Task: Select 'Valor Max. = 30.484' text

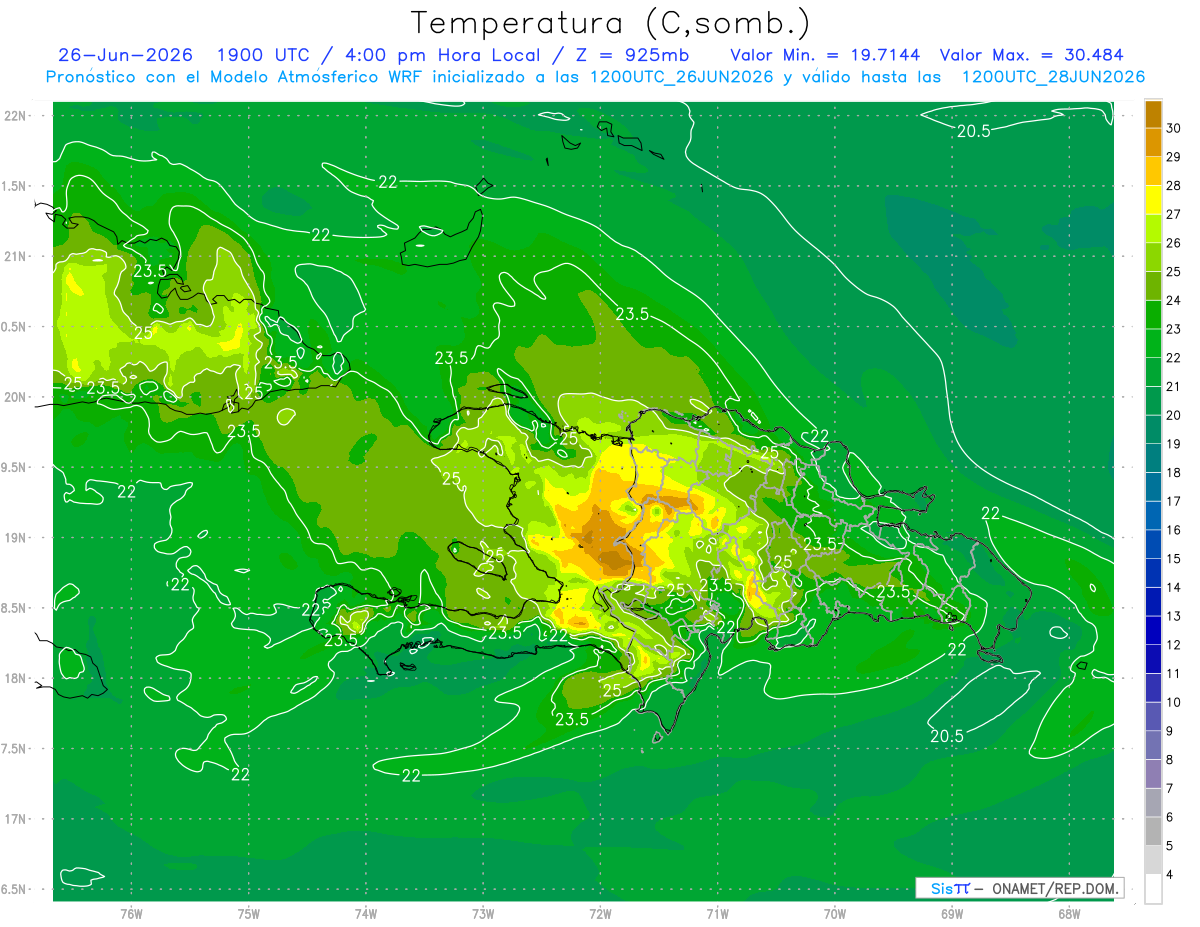Action: tap(1032, 55)
